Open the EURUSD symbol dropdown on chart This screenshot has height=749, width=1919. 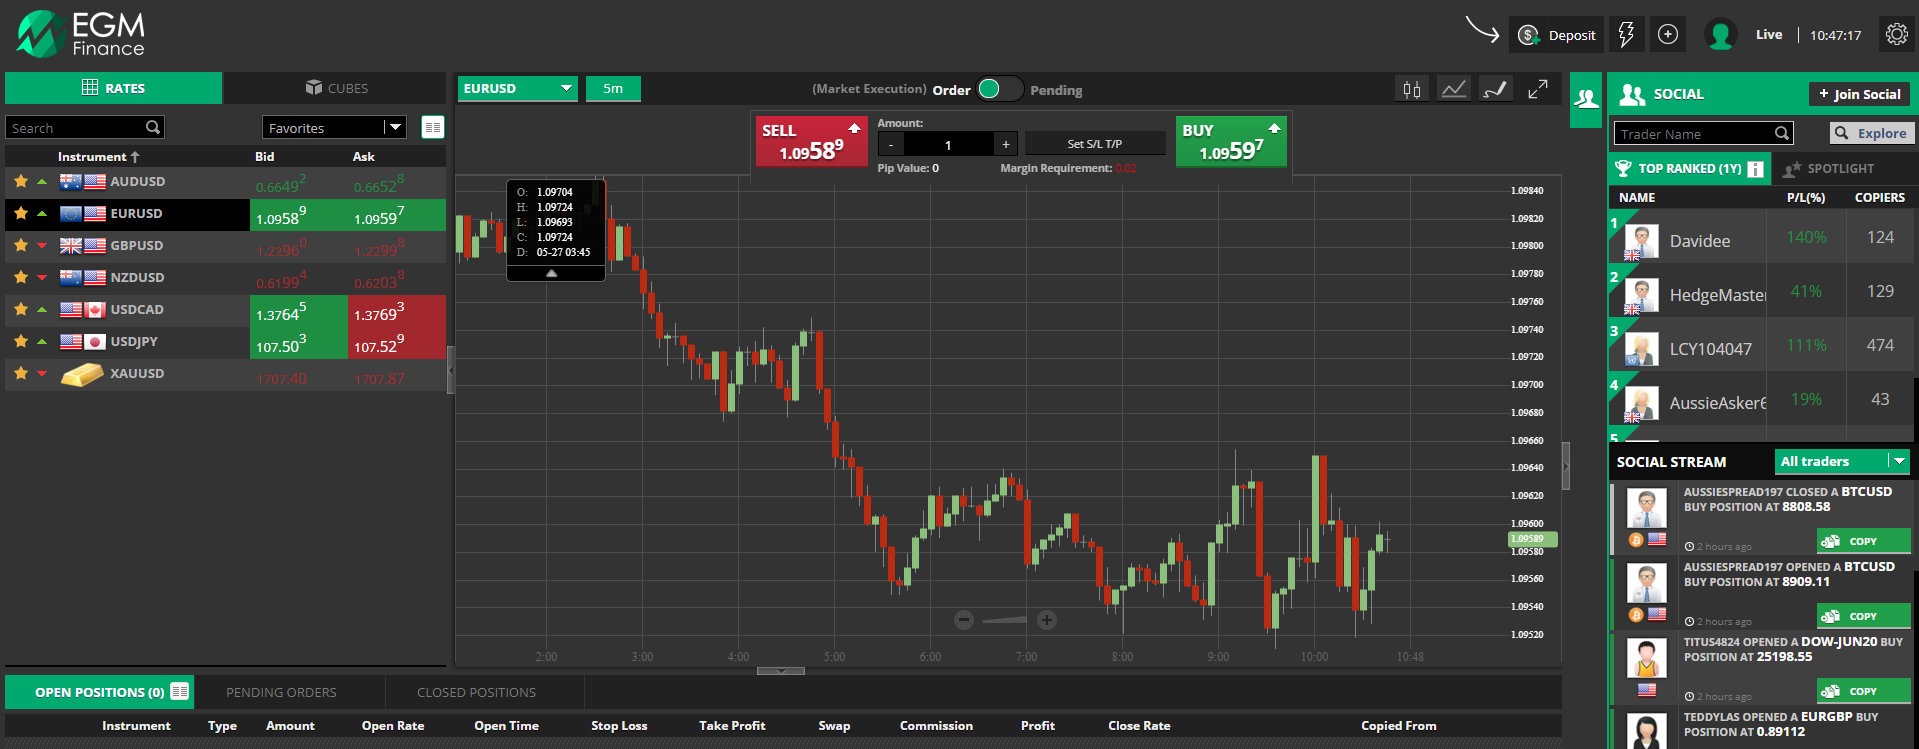pos(517,88)
